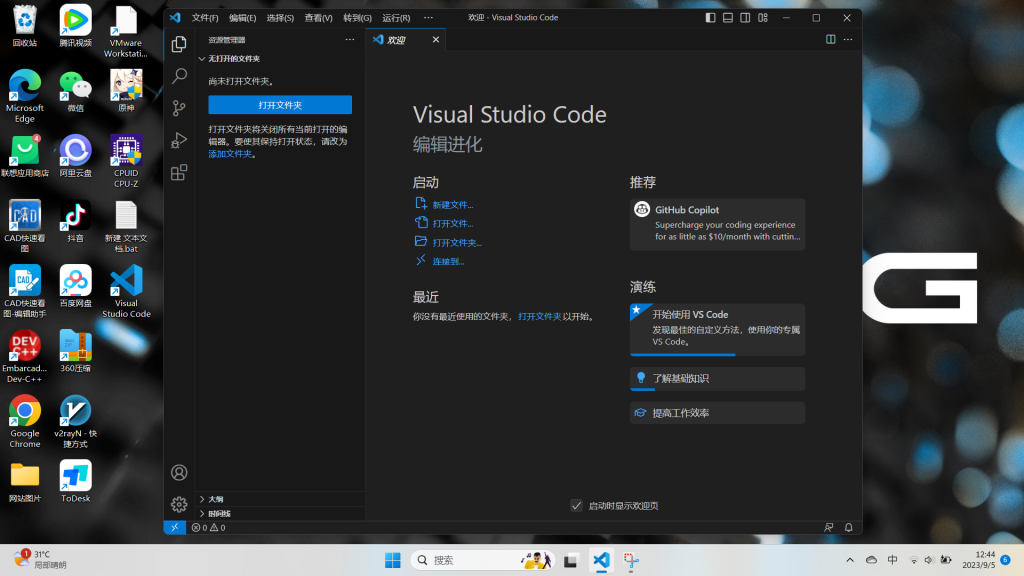Open the 选择(S) menu
Image resolution: width=1024 pixels, height=576 pixels.
tap(280, 18)
